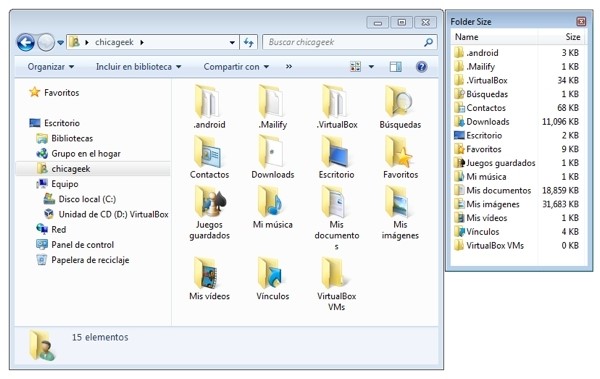Click the 31,683 KB size value
The image size is (600, 379).
tap(561, 204)
